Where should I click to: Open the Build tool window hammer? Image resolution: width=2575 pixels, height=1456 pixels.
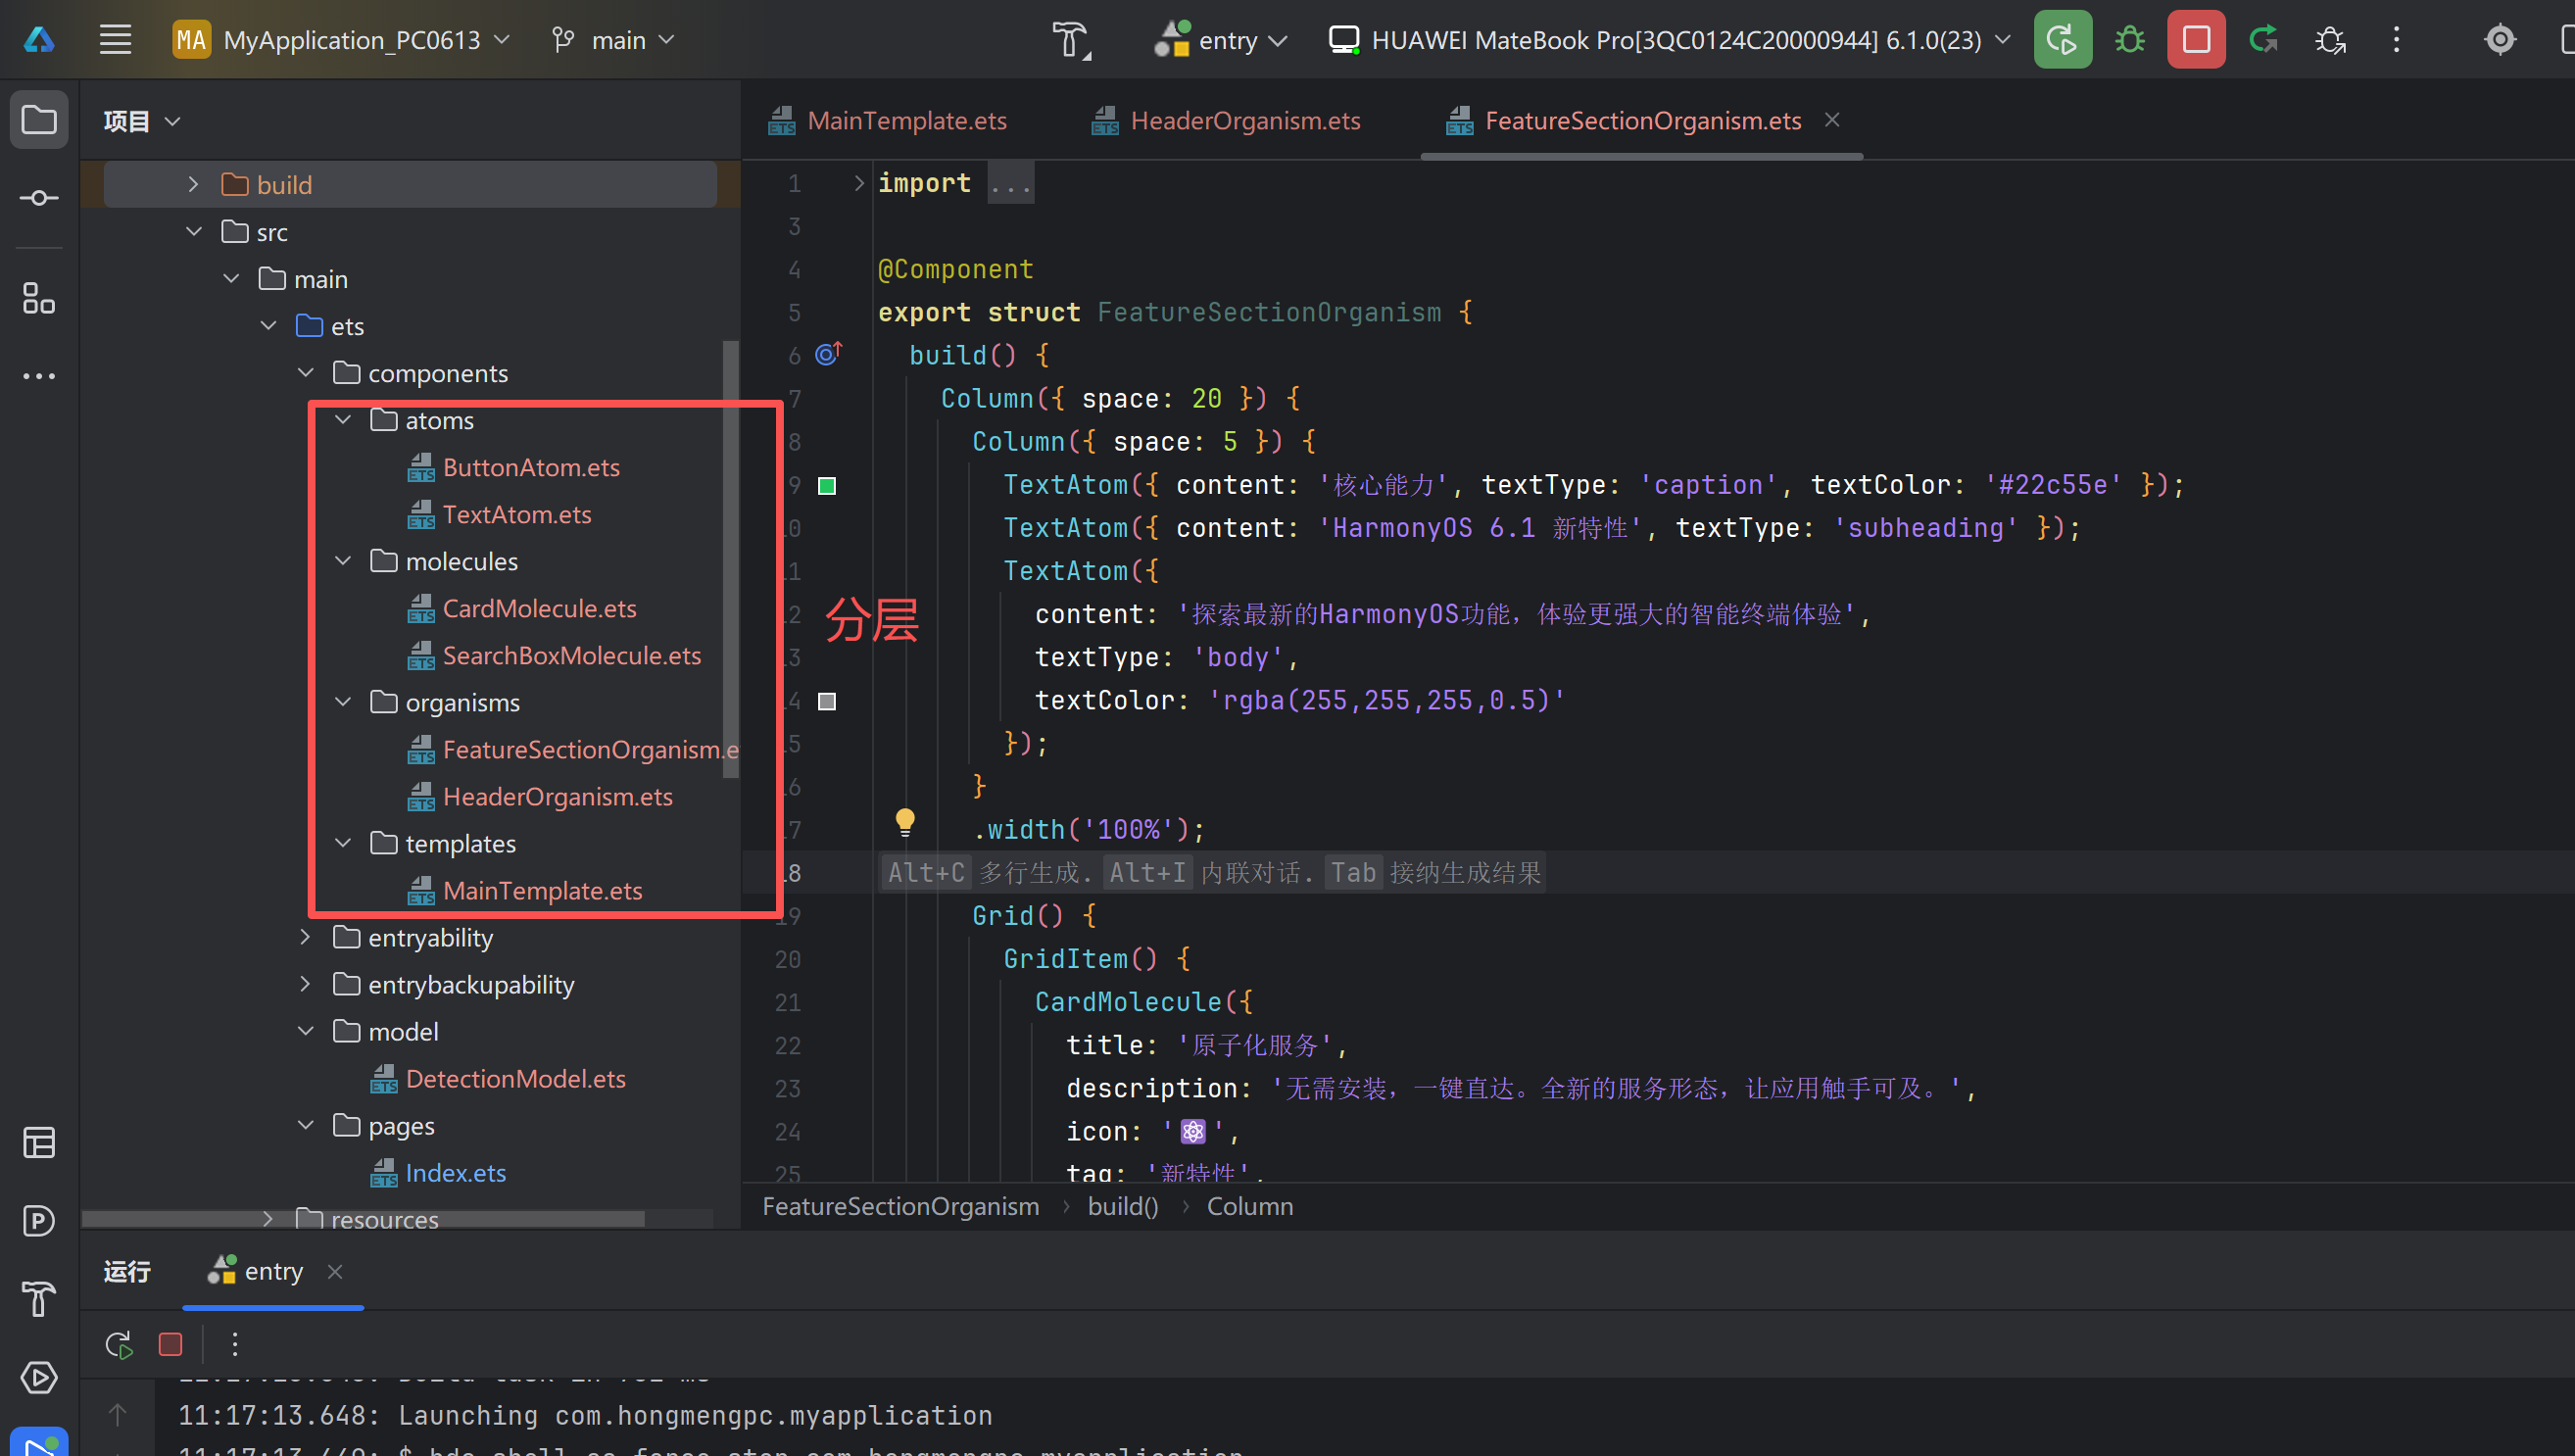point(39,1298)
